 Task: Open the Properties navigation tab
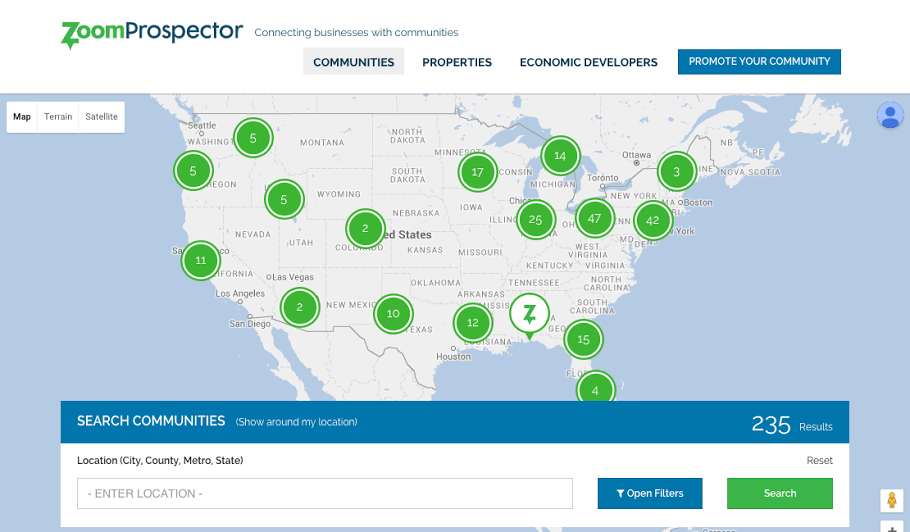[x=457, y=61]
